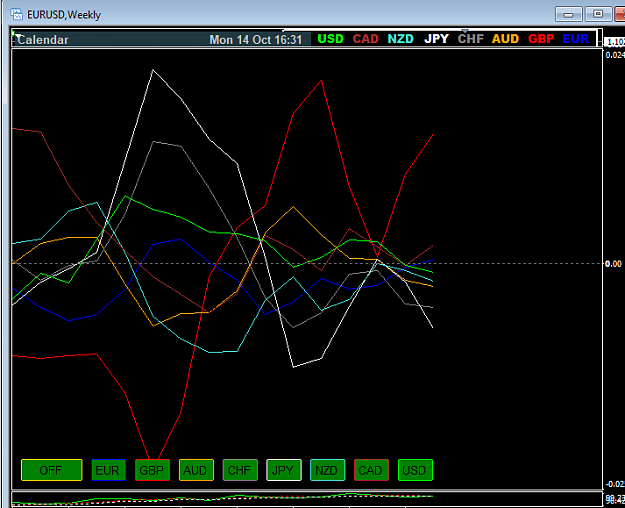The height and width of the screenshot is (508, 625).
Task: Toggle the CAD currency line button
Action: coord(371,470)
